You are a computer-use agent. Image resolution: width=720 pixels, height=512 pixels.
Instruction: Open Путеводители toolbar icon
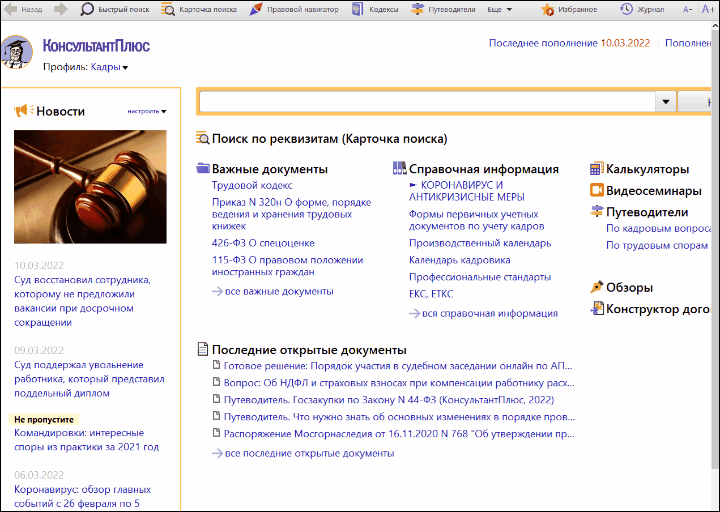tap(417, 9)
